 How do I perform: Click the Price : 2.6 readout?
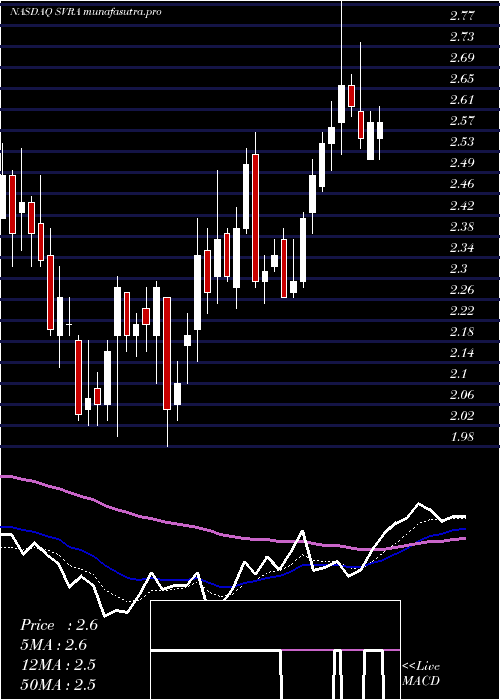tap(59, 625)
